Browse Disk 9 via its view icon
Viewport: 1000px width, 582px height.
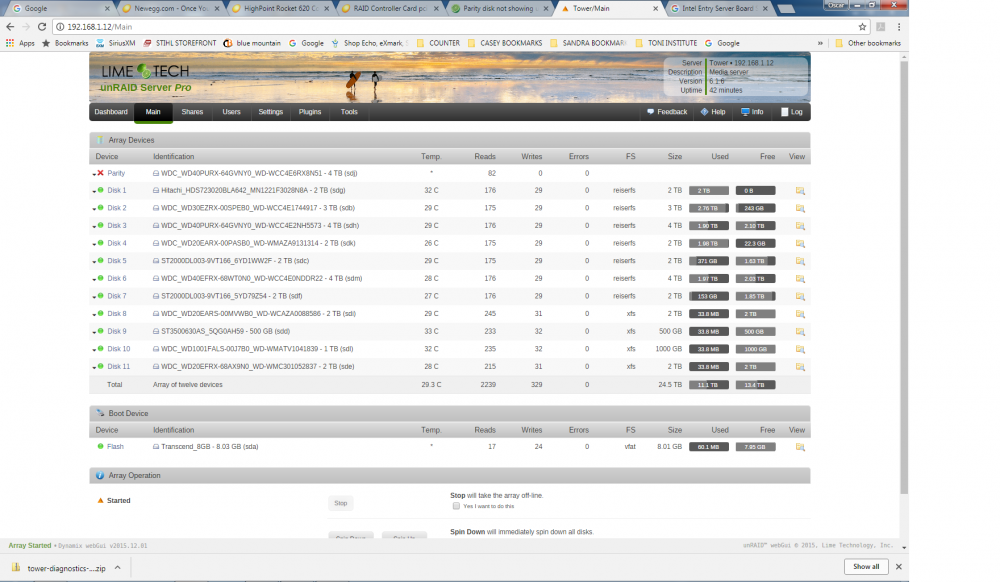[x=800, y=331]
